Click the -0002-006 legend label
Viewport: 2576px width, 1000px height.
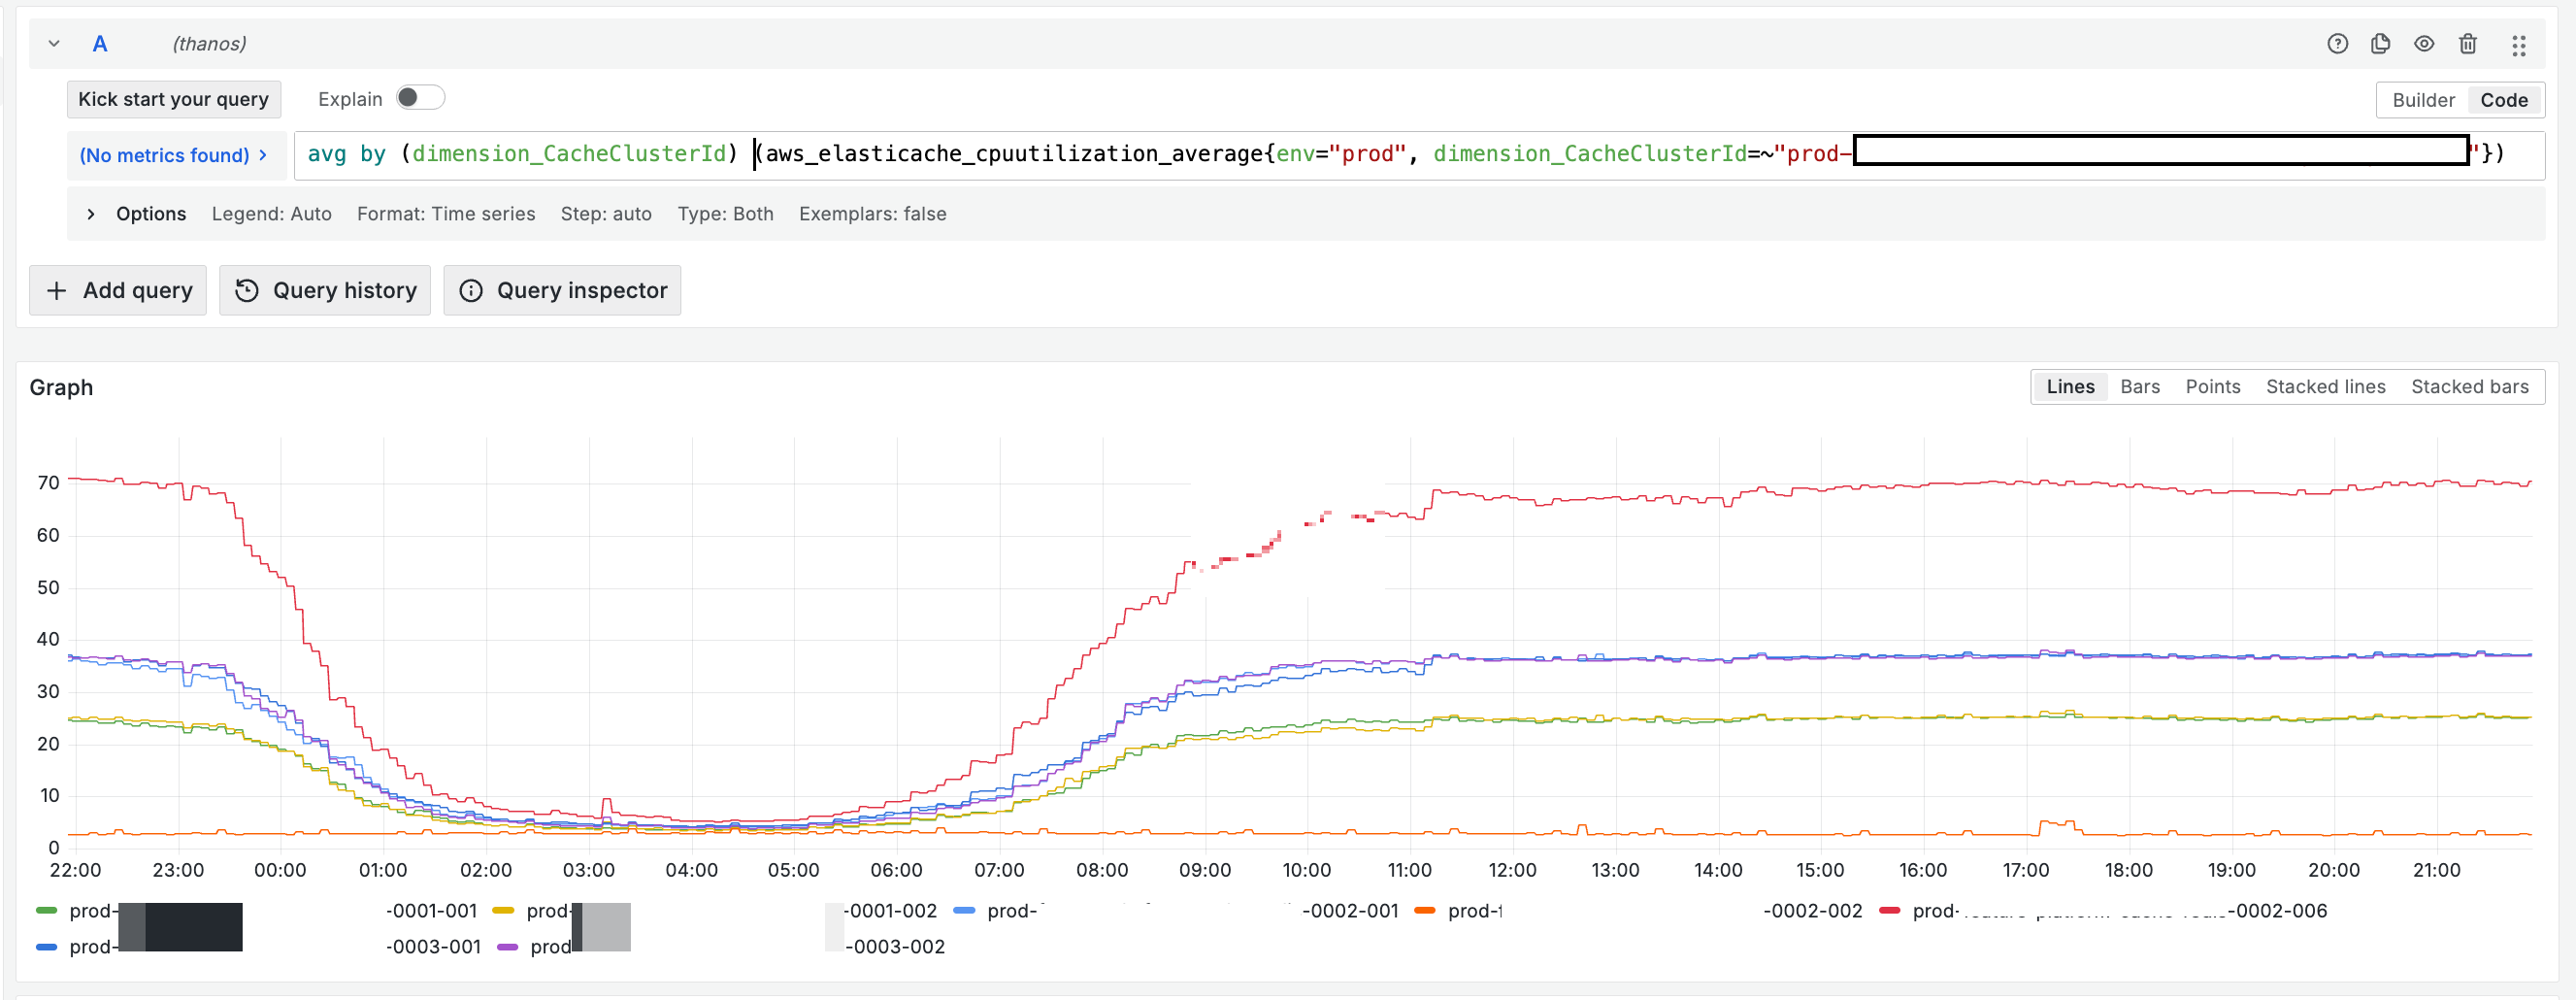point(2119,911)
